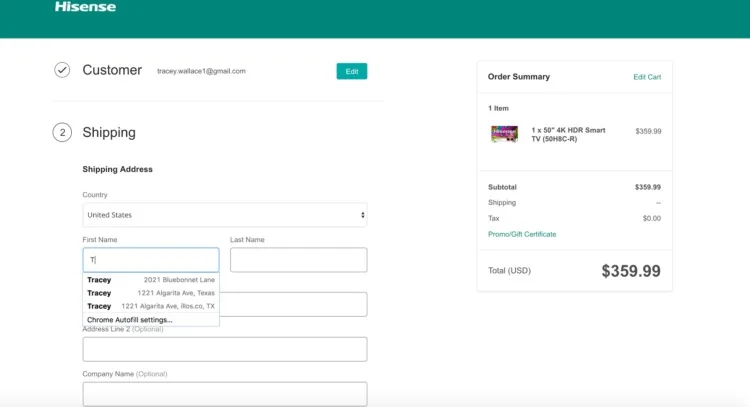
Task: Click the Shipping section heading
Action: point(109,132)
